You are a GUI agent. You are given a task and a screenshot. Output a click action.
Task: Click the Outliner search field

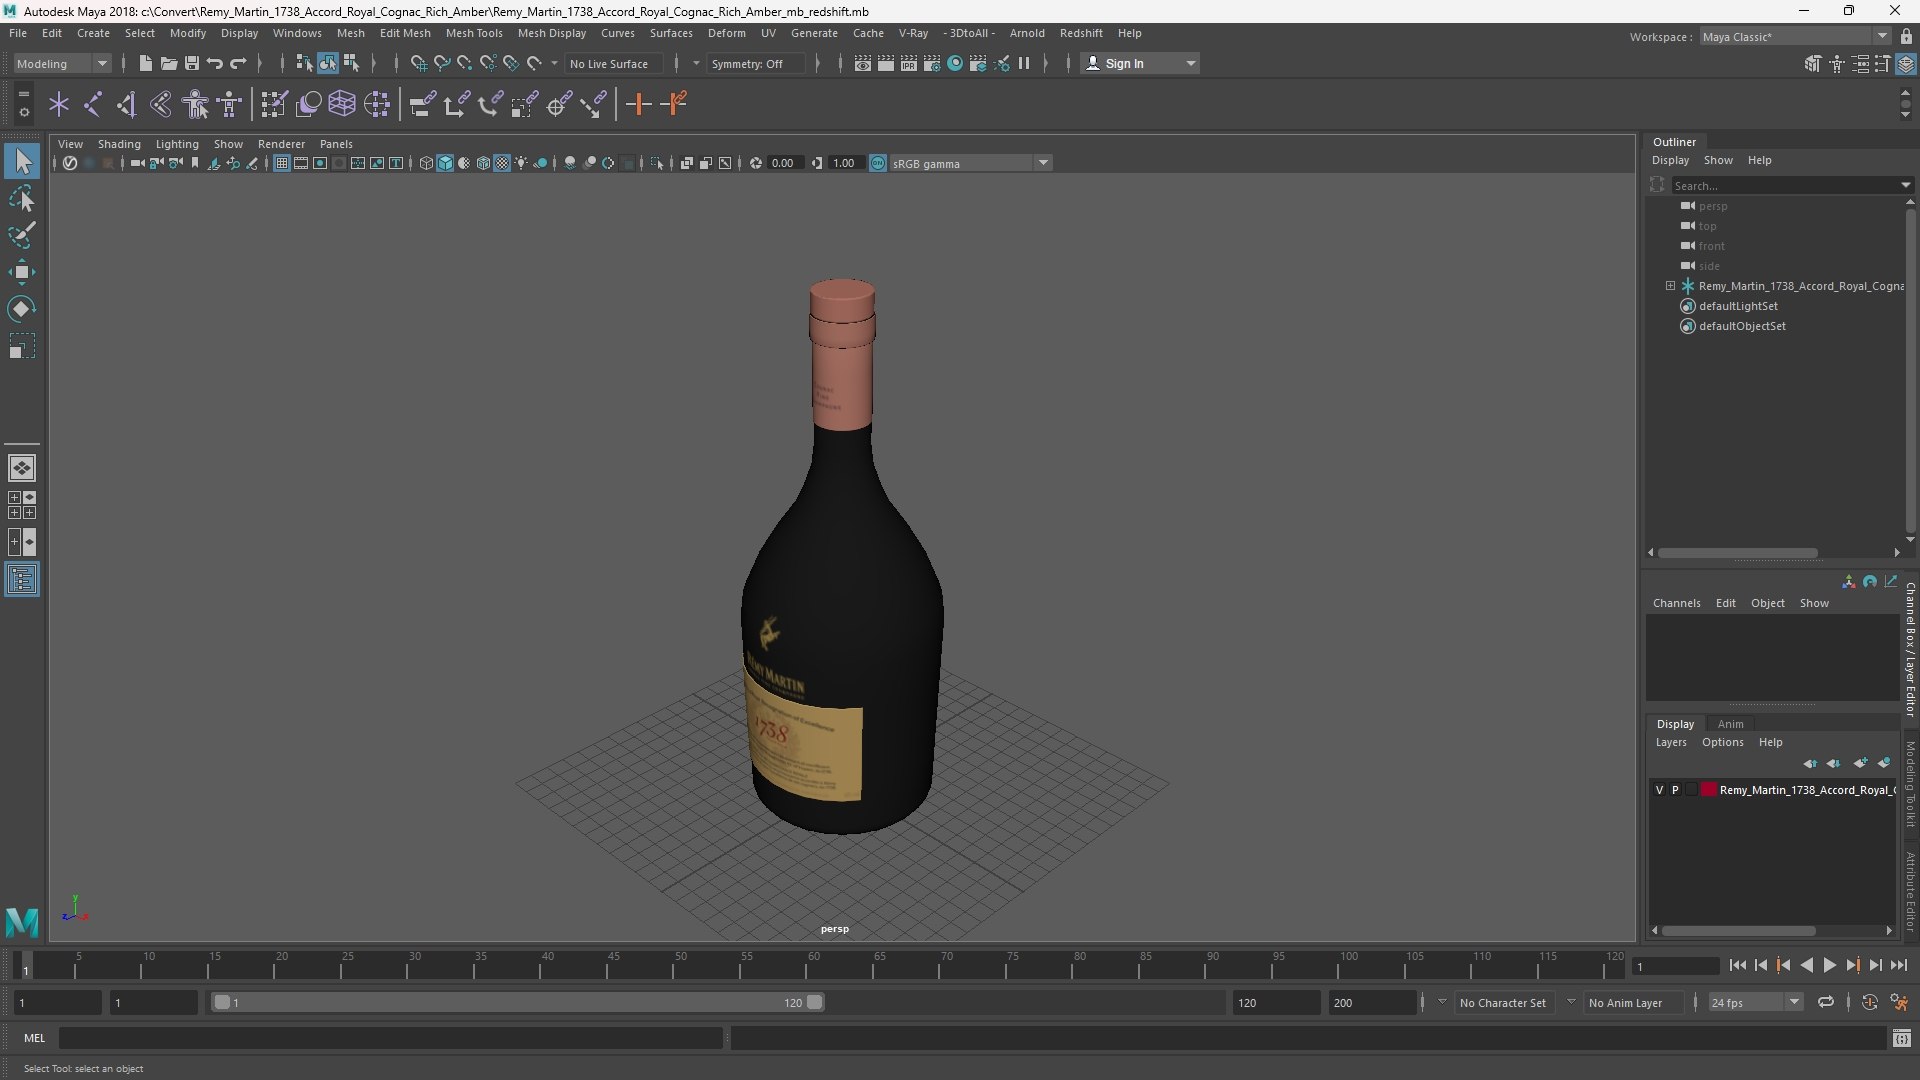[x=1786, y=185]
